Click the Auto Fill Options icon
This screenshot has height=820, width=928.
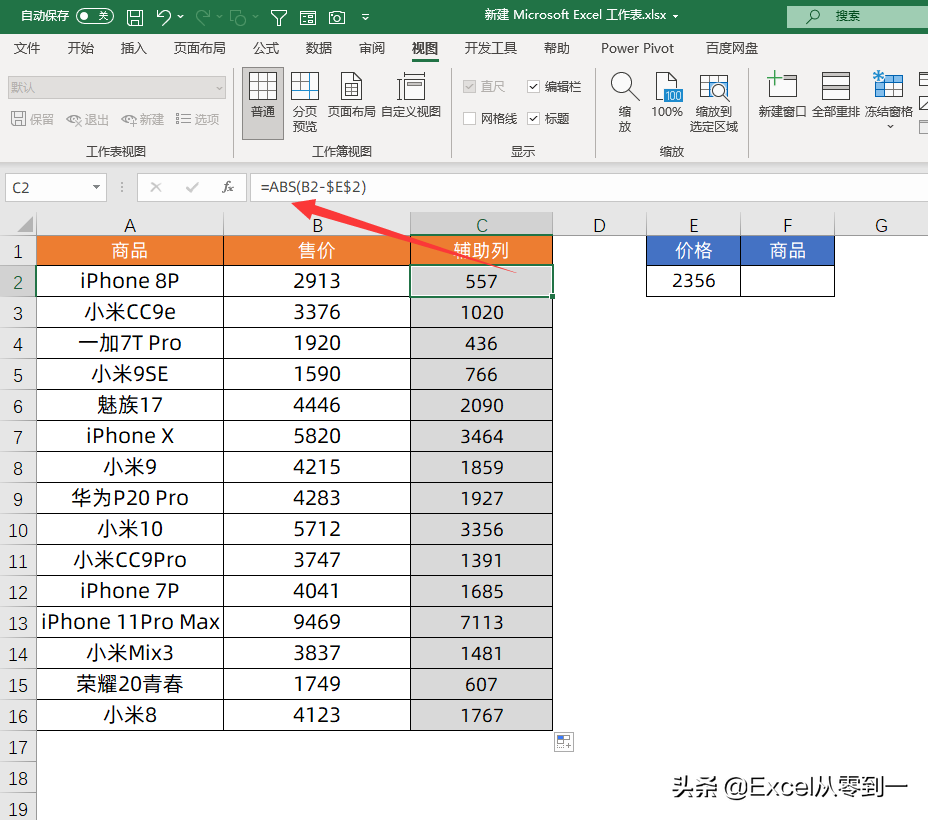(x=564, y=742)
